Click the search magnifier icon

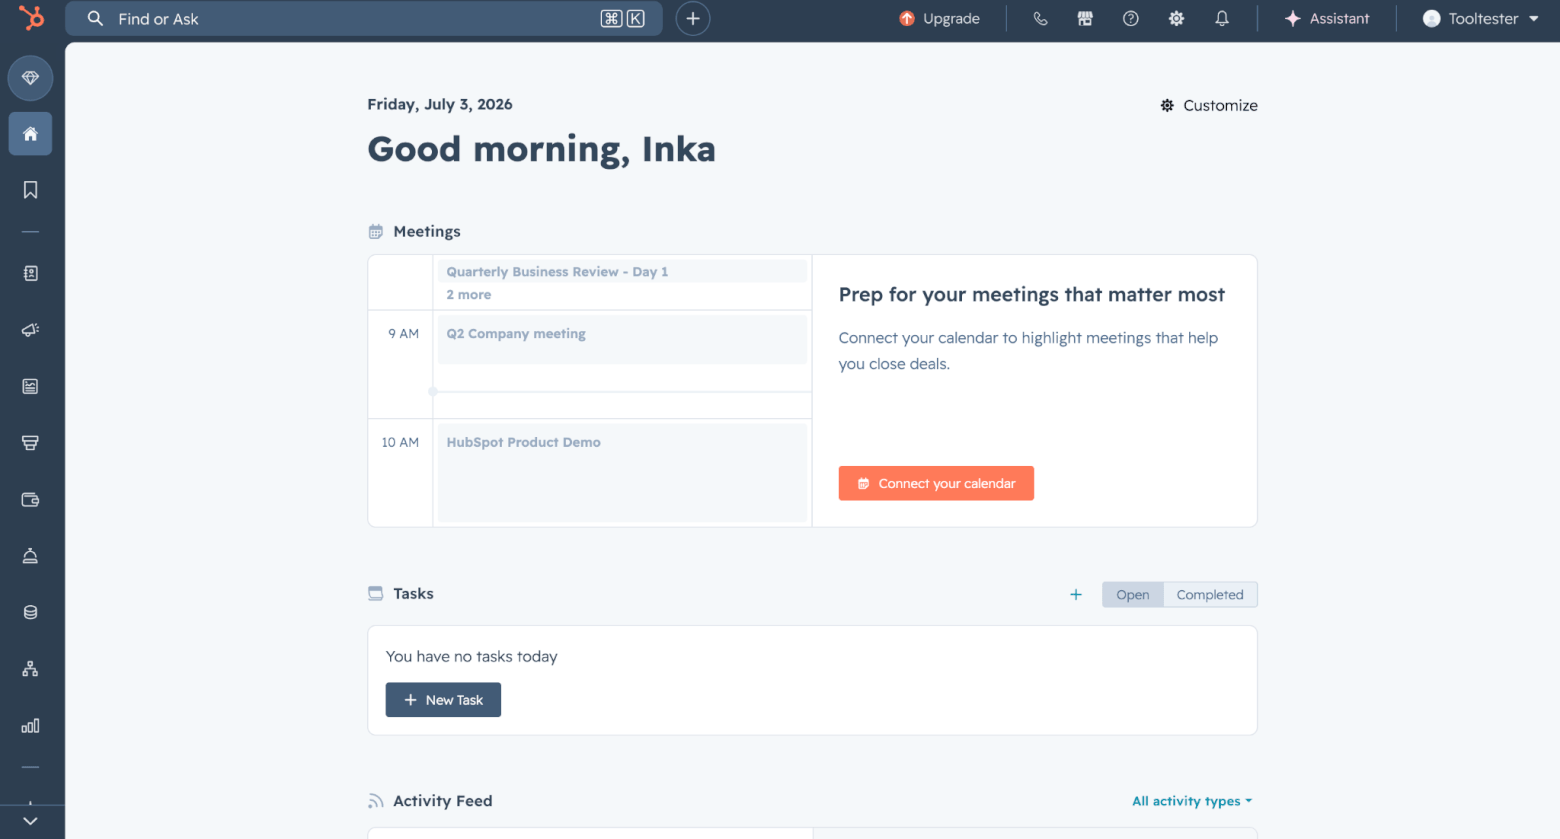pyautogui.click(x=95, y=19)
